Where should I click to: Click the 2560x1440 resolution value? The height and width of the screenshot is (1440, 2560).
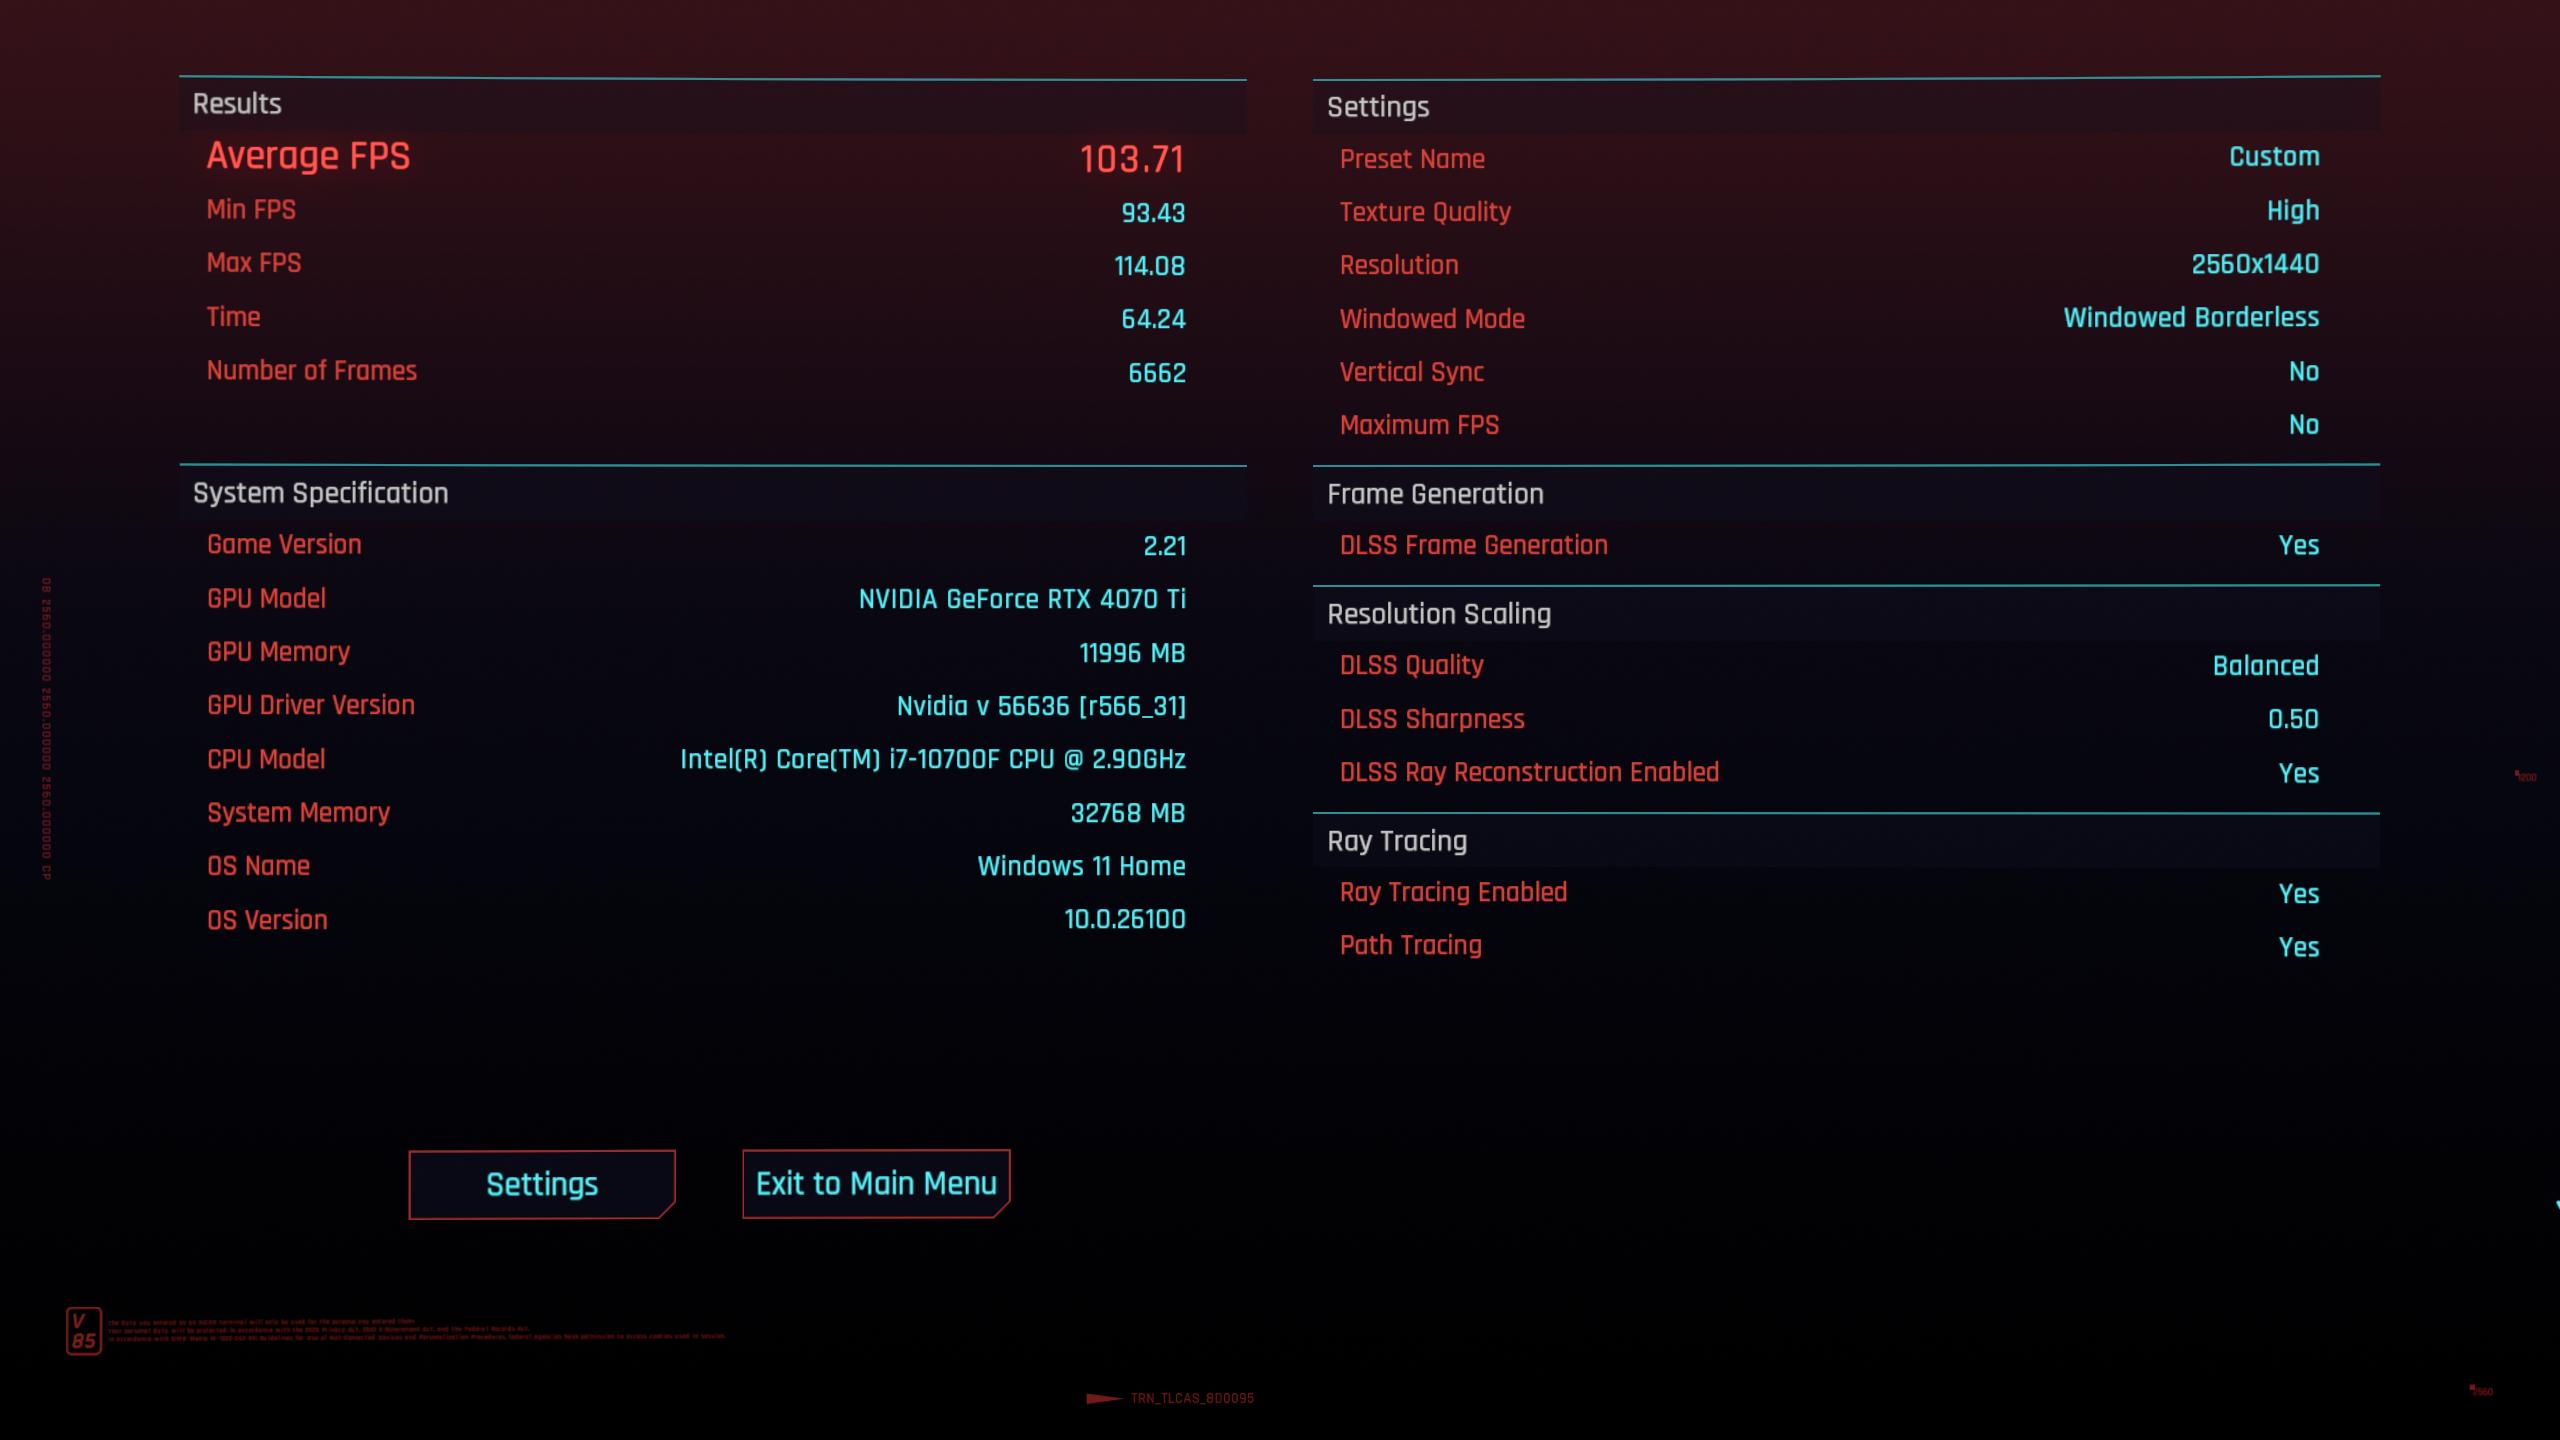point(2254,265)
